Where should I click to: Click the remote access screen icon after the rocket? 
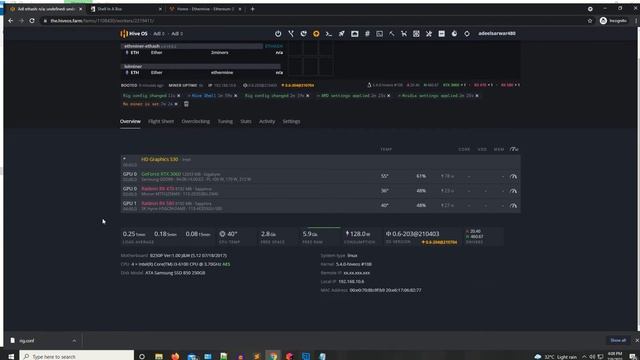354,33
